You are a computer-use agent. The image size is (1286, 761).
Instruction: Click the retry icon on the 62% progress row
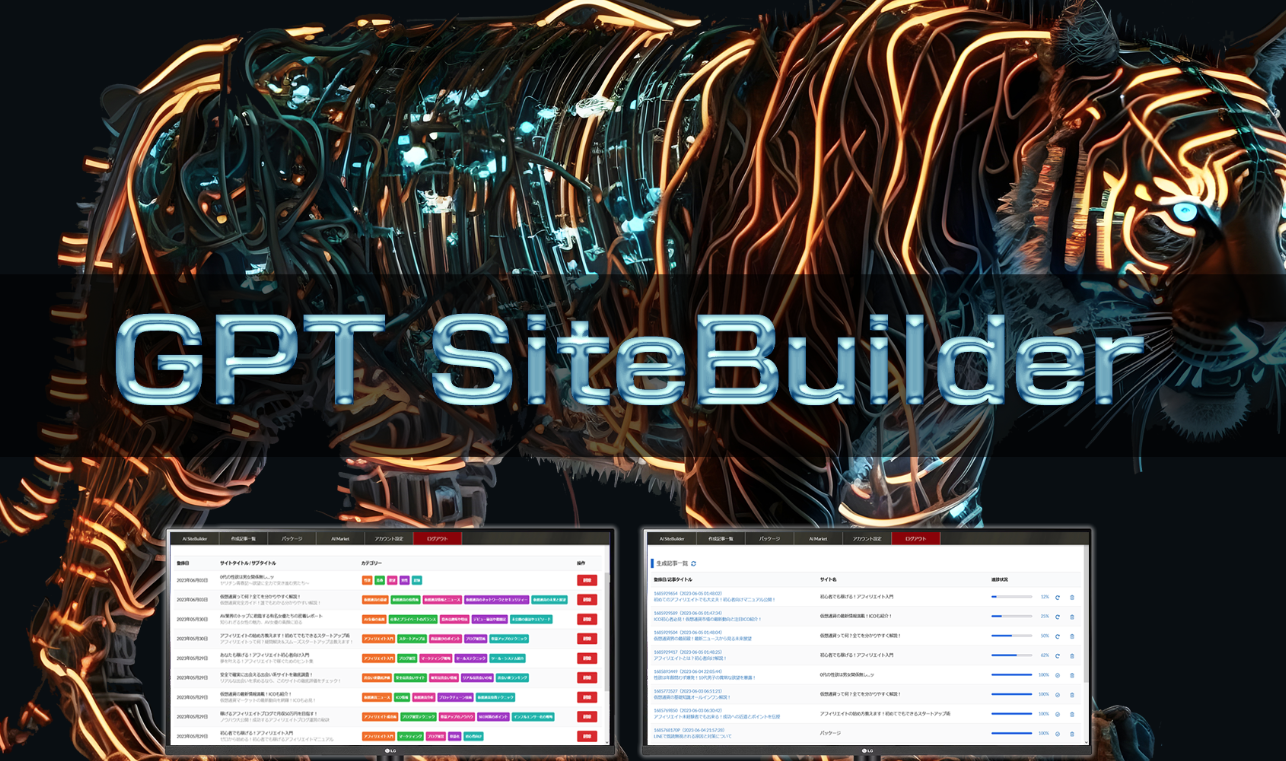1058,656
